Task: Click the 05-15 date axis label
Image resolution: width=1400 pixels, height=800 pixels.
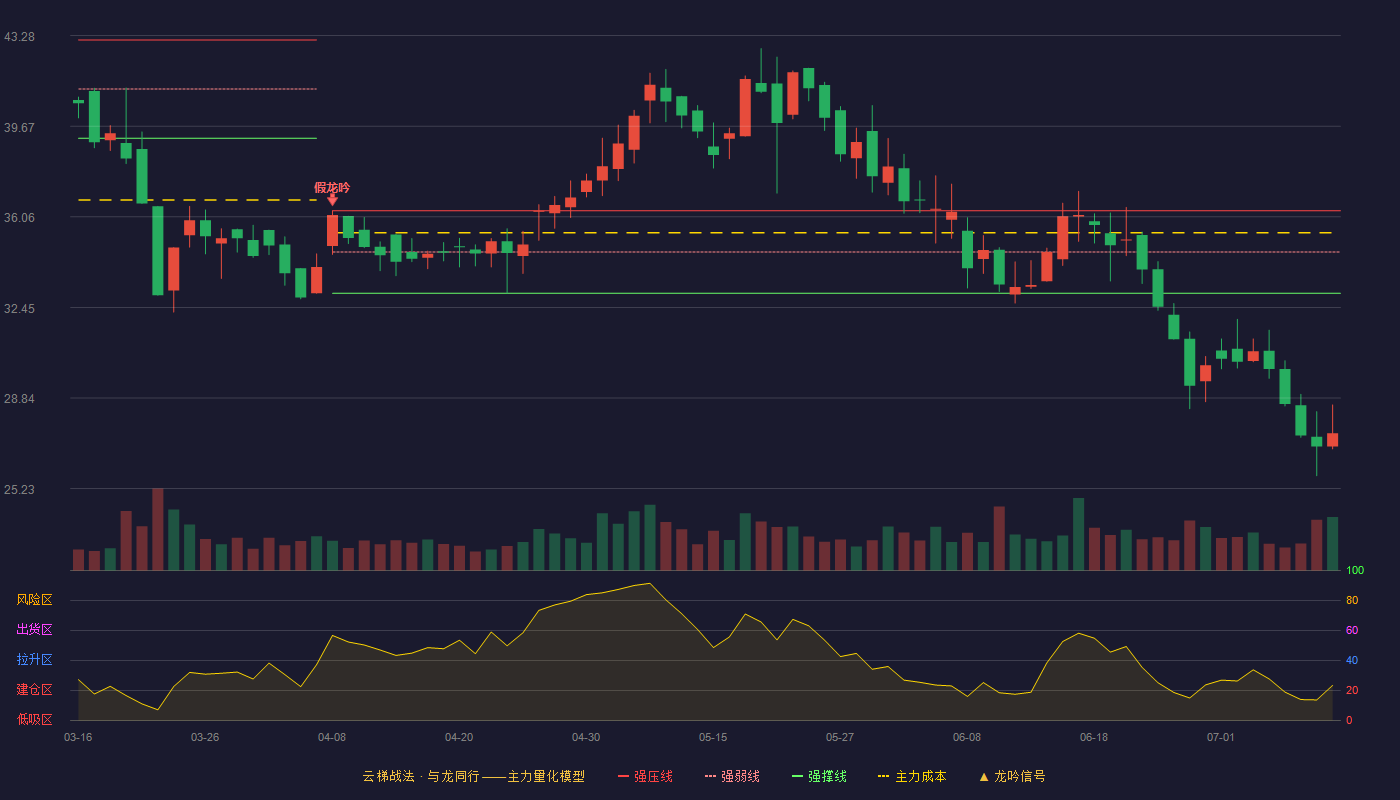Action: tap(713, 737)
